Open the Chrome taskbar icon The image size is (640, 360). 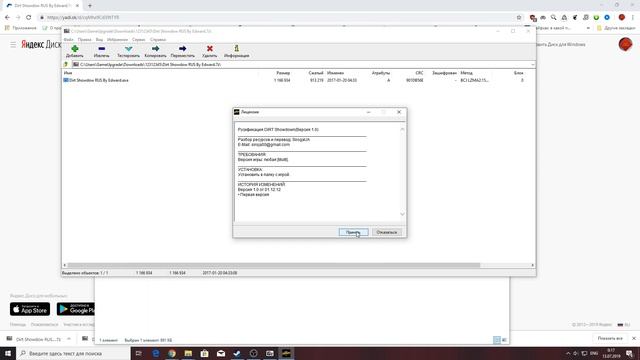click(x=172, y=353)
